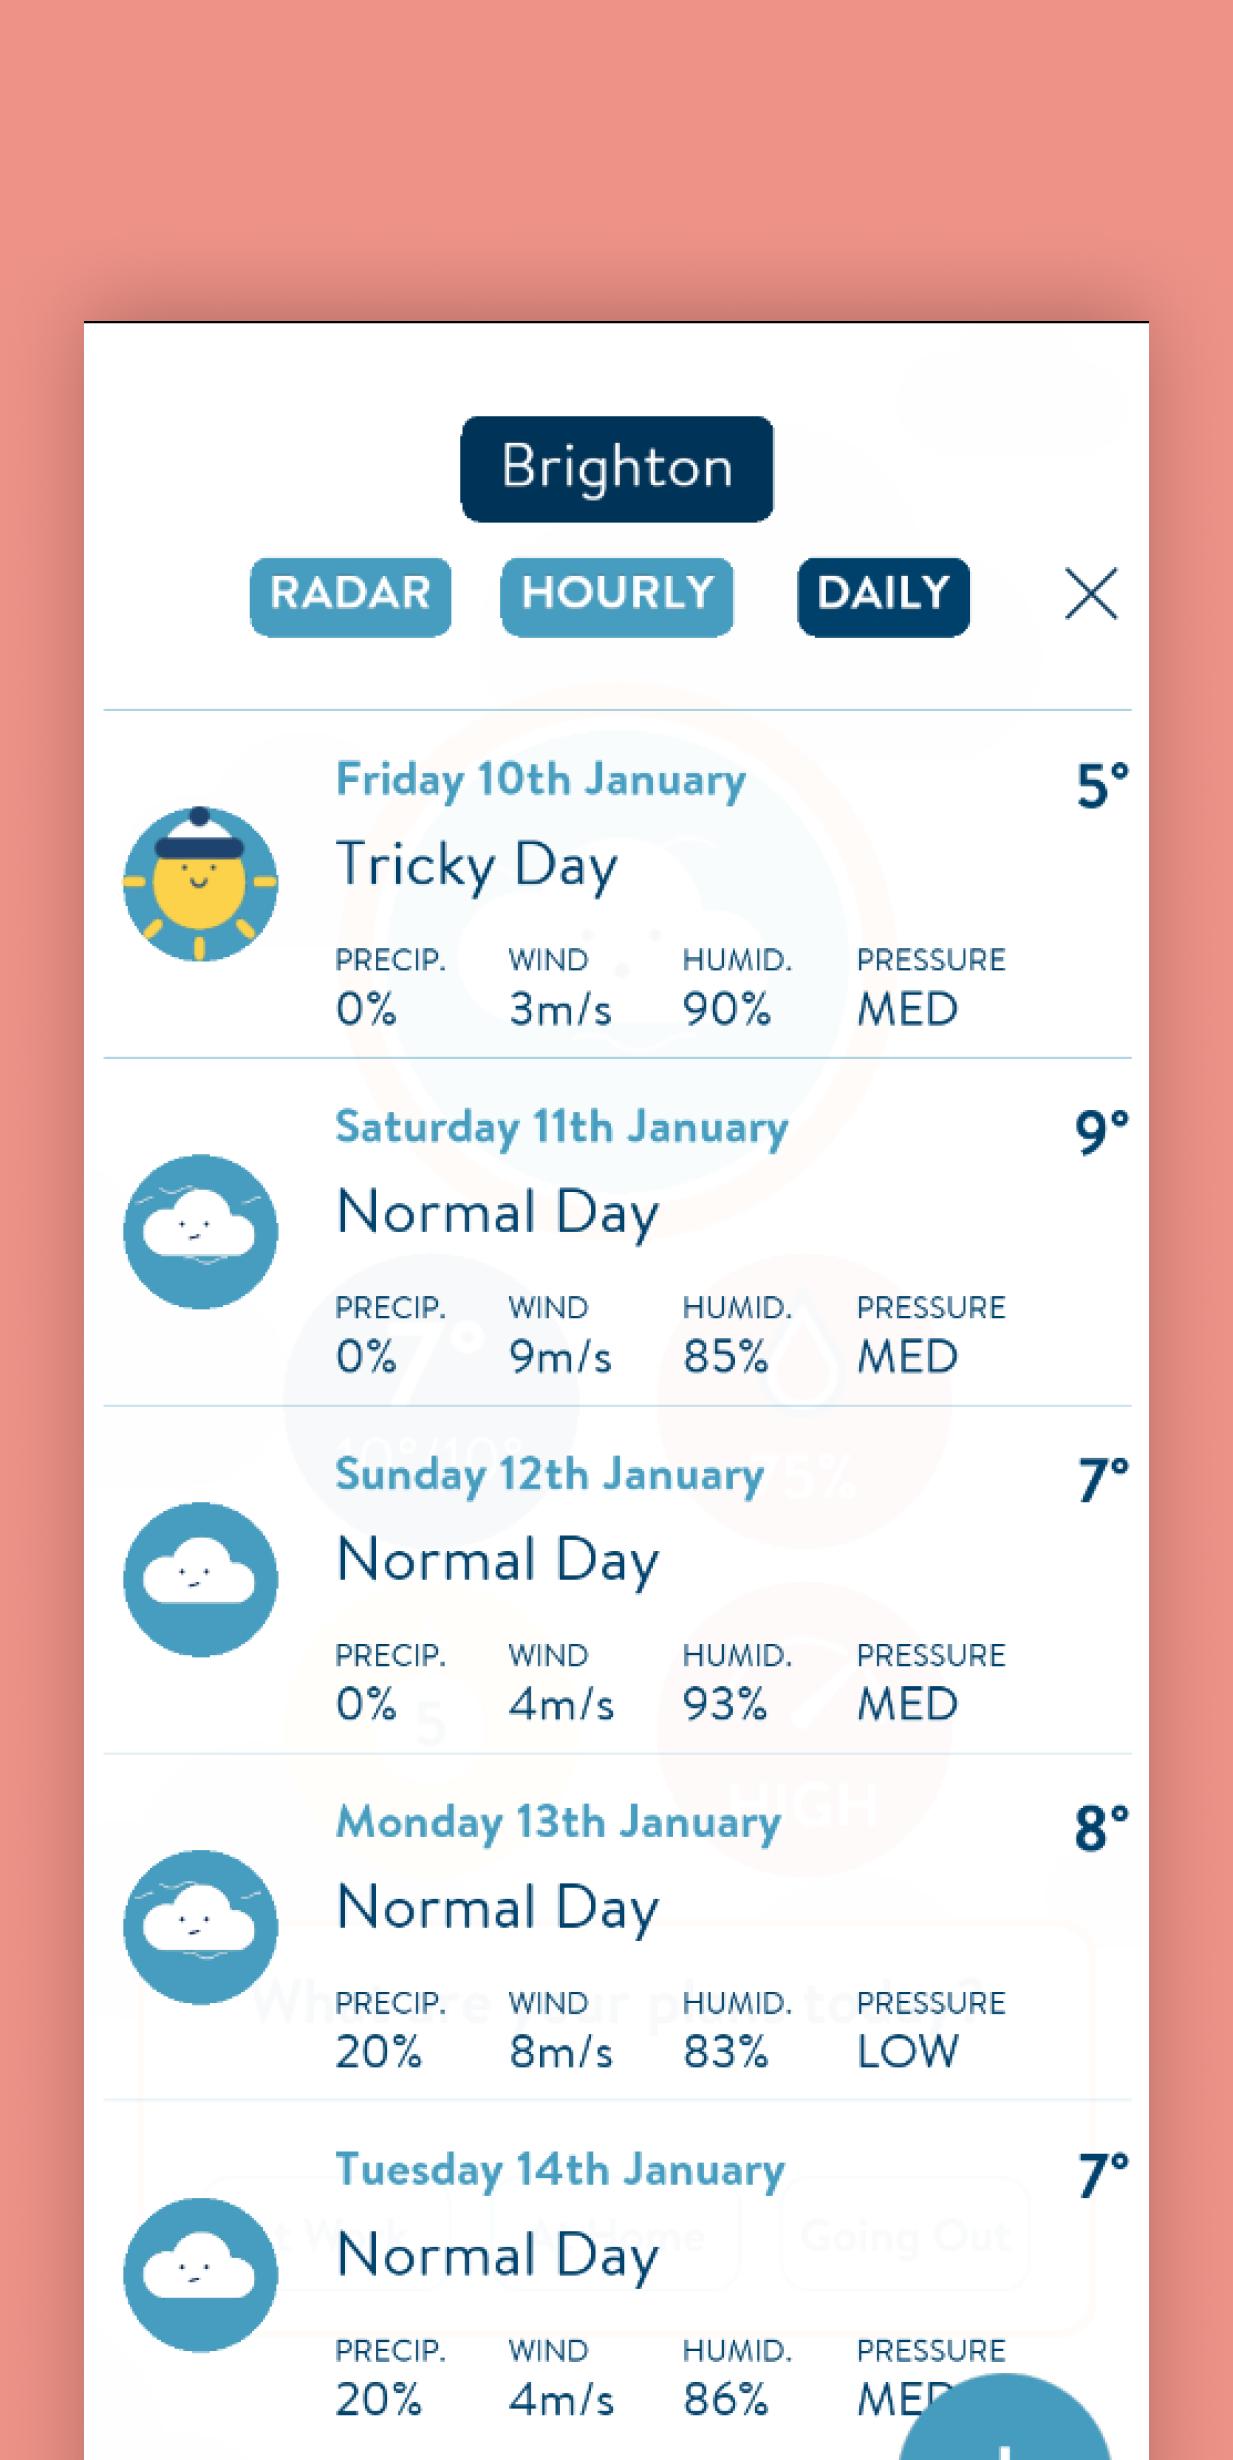This screenshot has height=2460, width=1233.
Task: Click Friday's 5° temperature reading
Action: [x=1101, y=785]
